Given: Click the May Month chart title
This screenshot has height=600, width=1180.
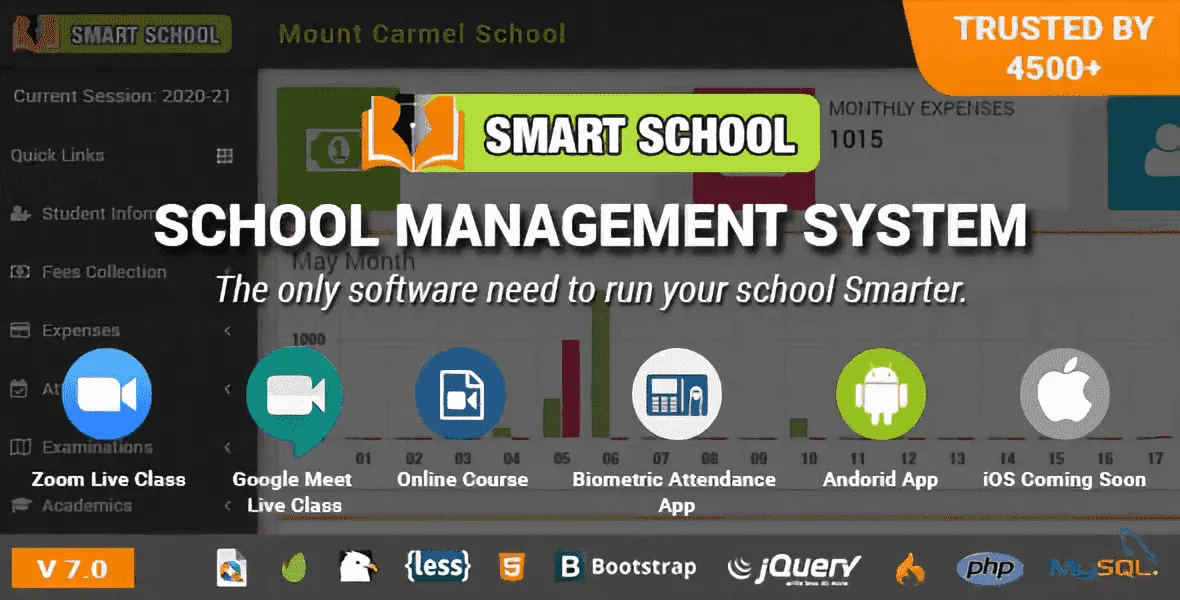Looking at the screenshot, I should click(x=353, y=261).
